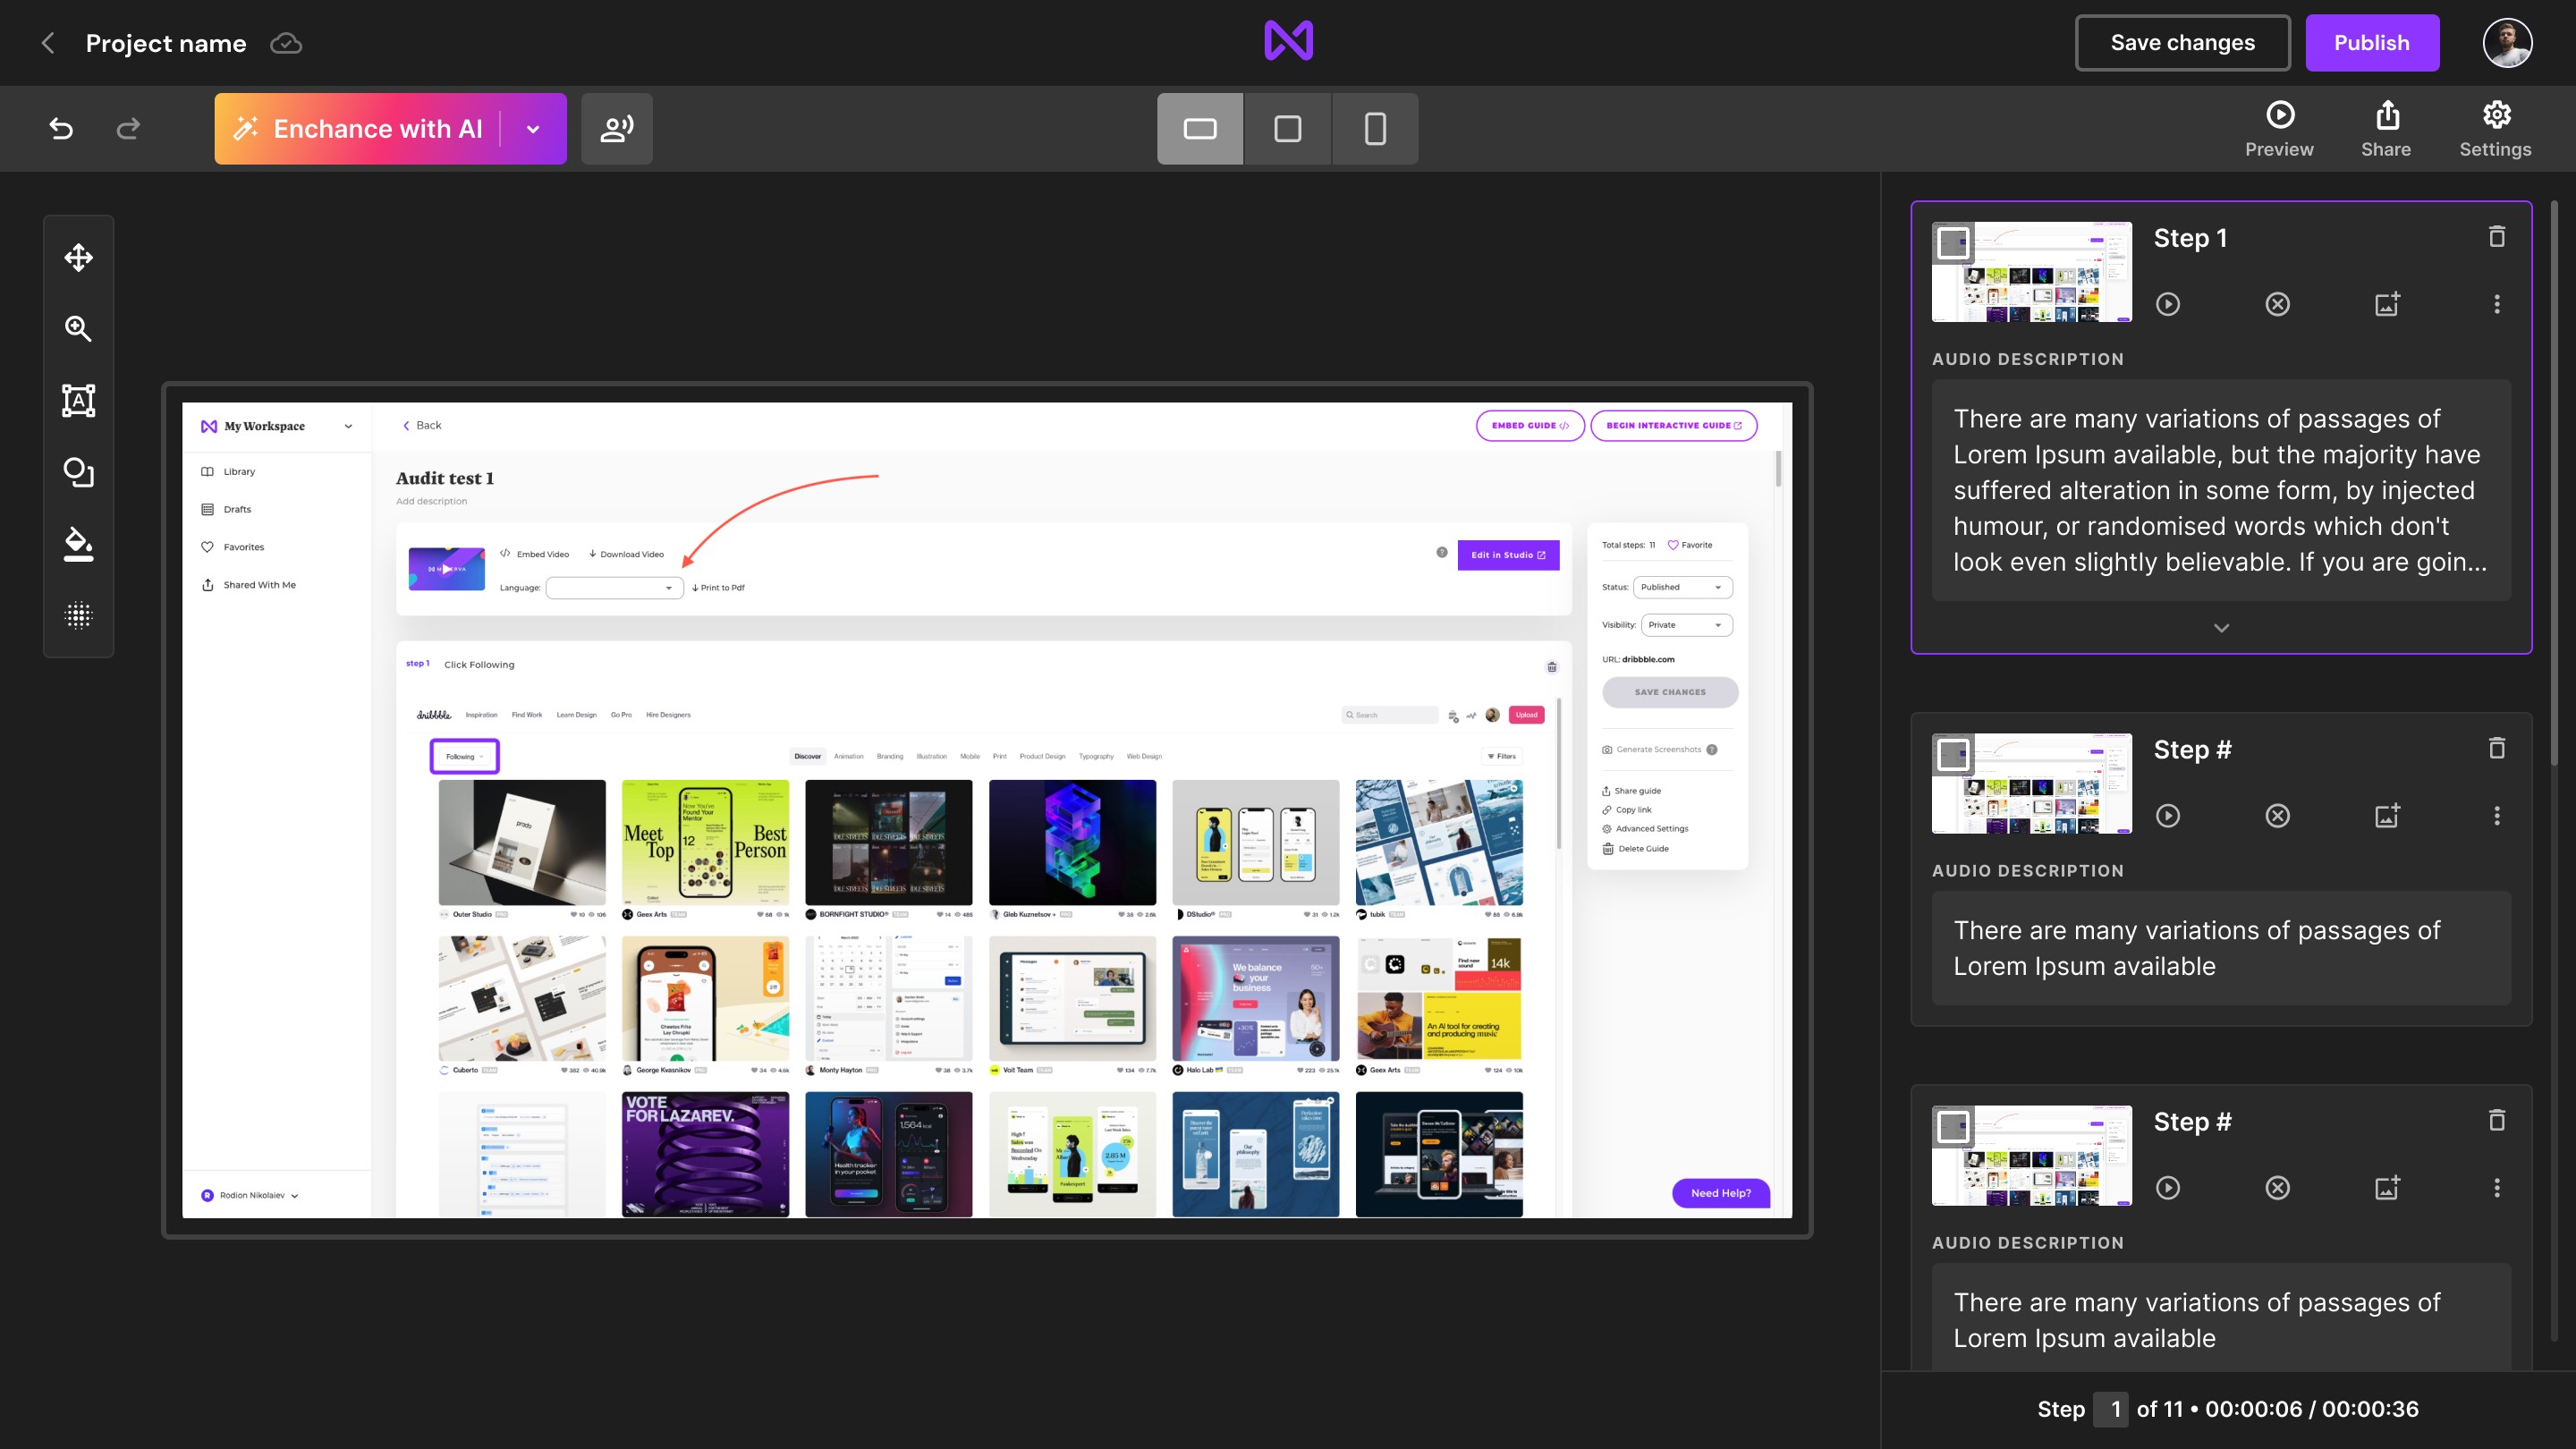This screenshot has height=1449, width=2576.
Task: Expand Step 1 audio description chevron
Action: tap(2221, 628)
